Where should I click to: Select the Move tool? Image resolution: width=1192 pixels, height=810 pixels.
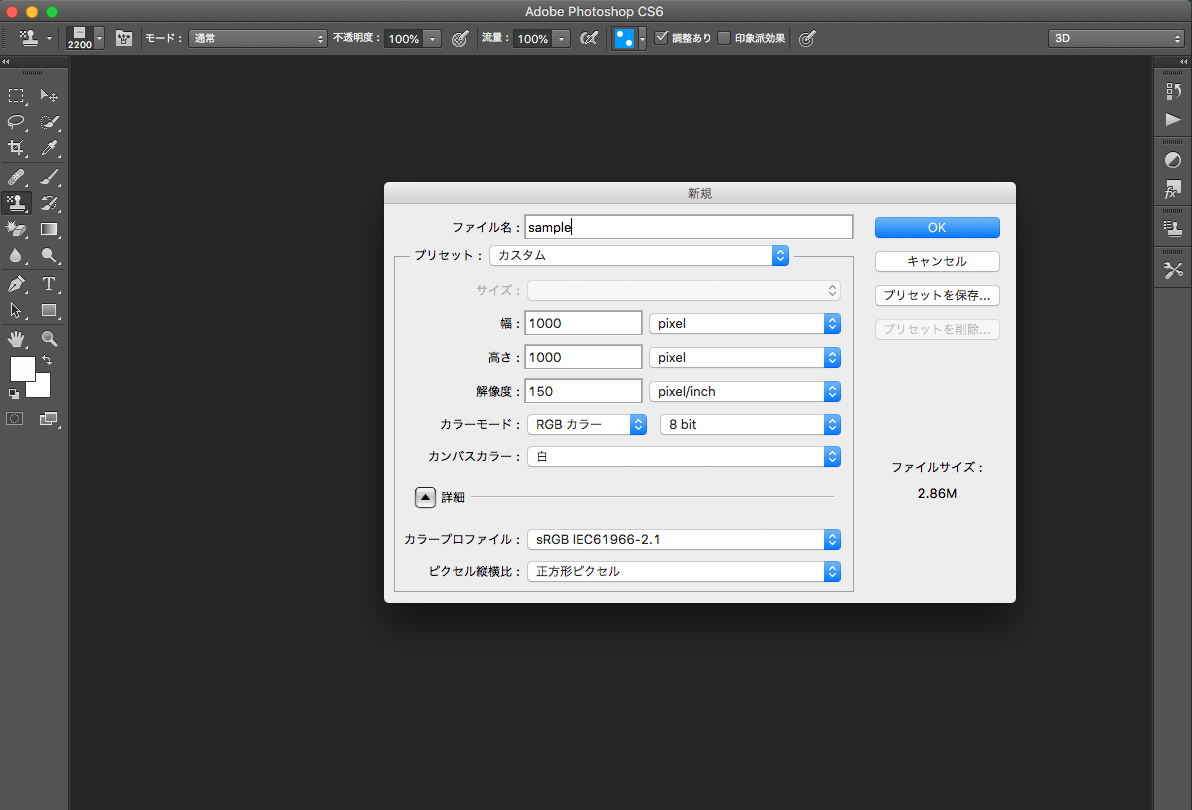pos(49,96)
